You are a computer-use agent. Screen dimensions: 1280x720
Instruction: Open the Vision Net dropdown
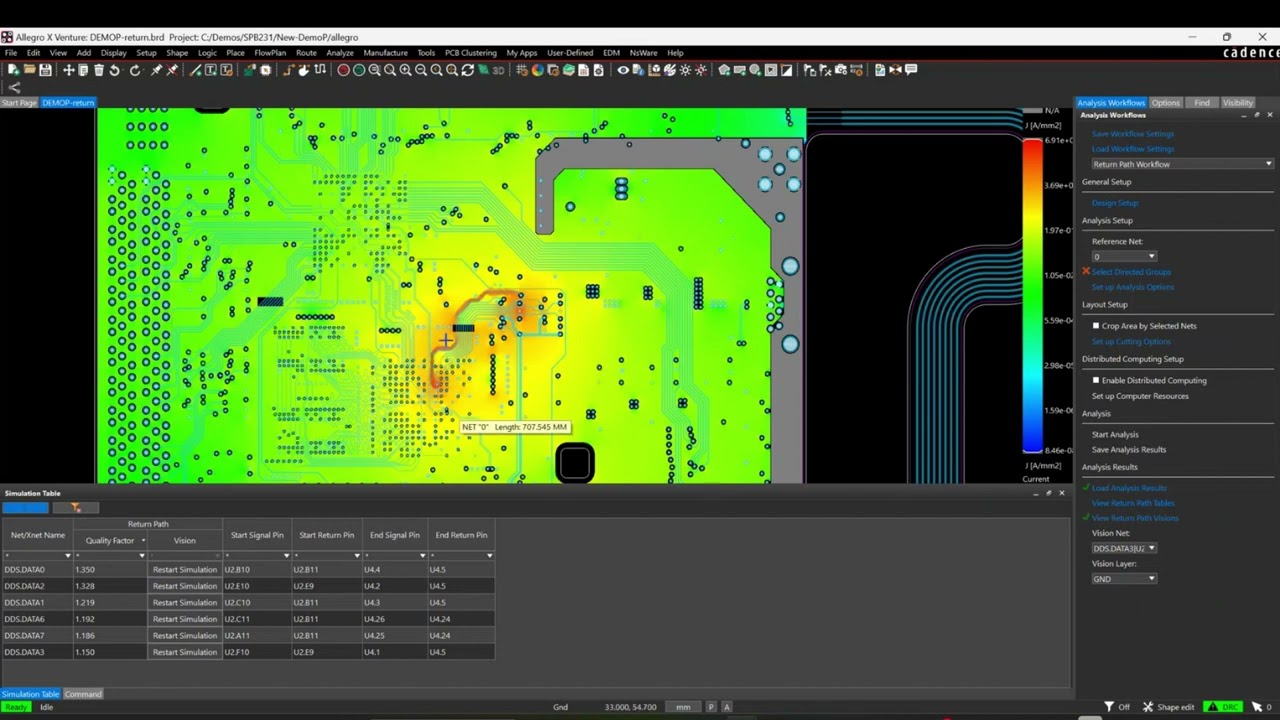click(1124, 548)
